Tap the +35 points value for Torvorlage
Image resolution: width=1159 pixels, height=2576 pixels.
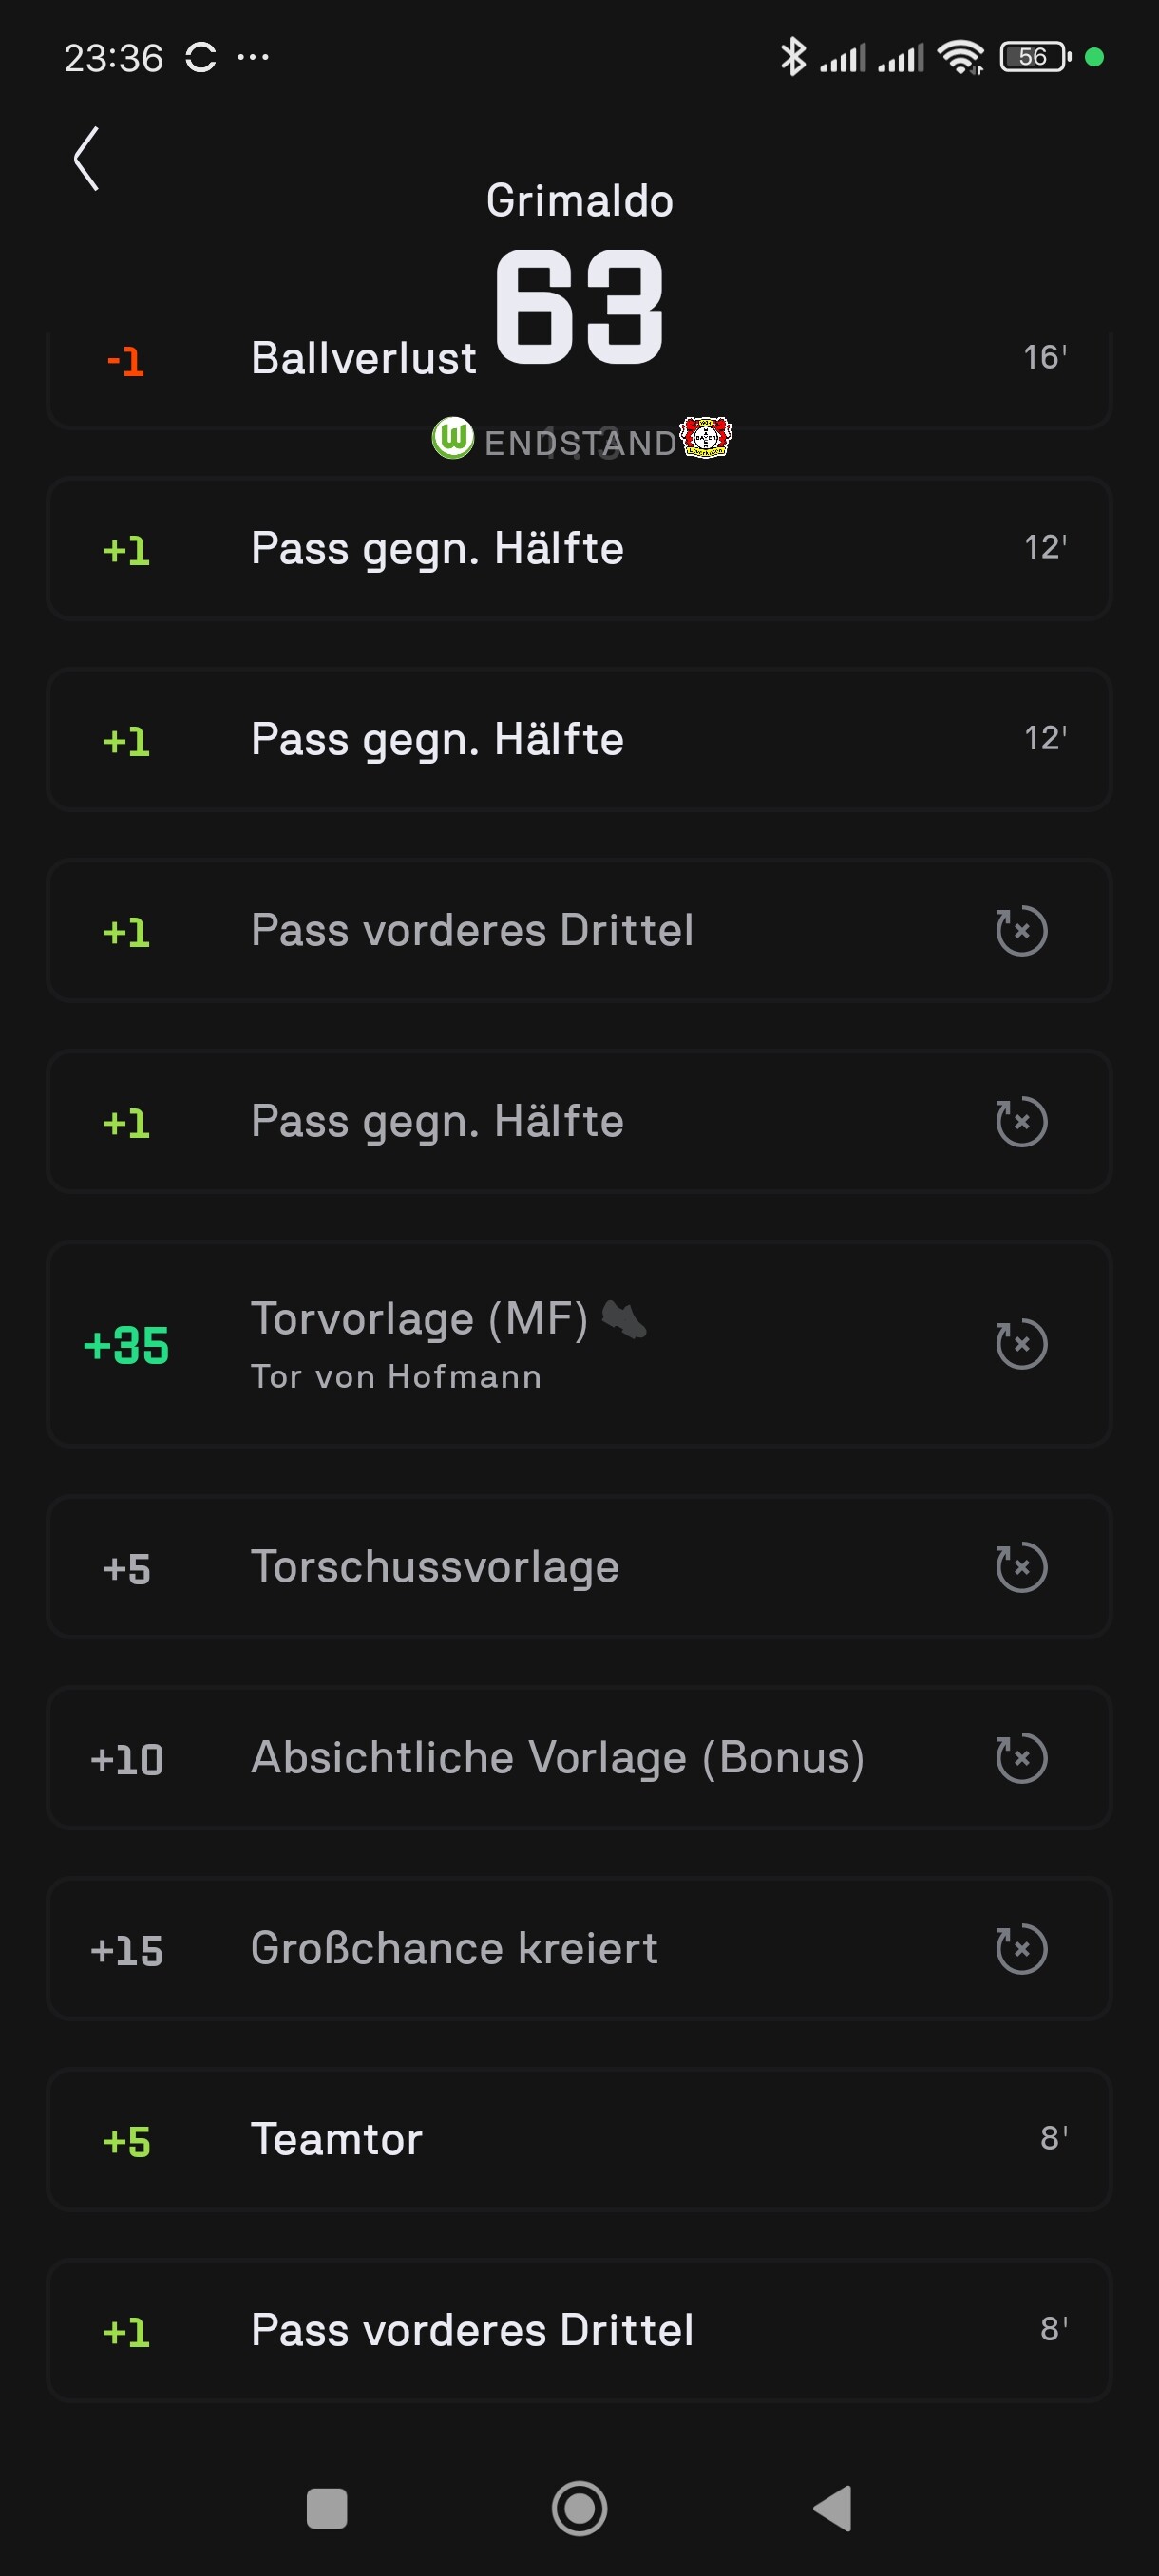(126, 1345)
